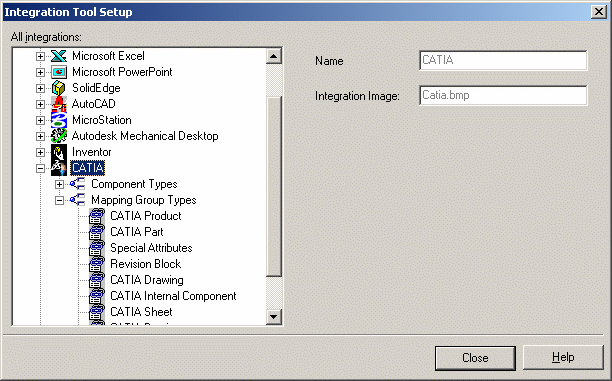612x381 pixels.
Task: Click the CATIA integration icon
Action: pos(59,168)
